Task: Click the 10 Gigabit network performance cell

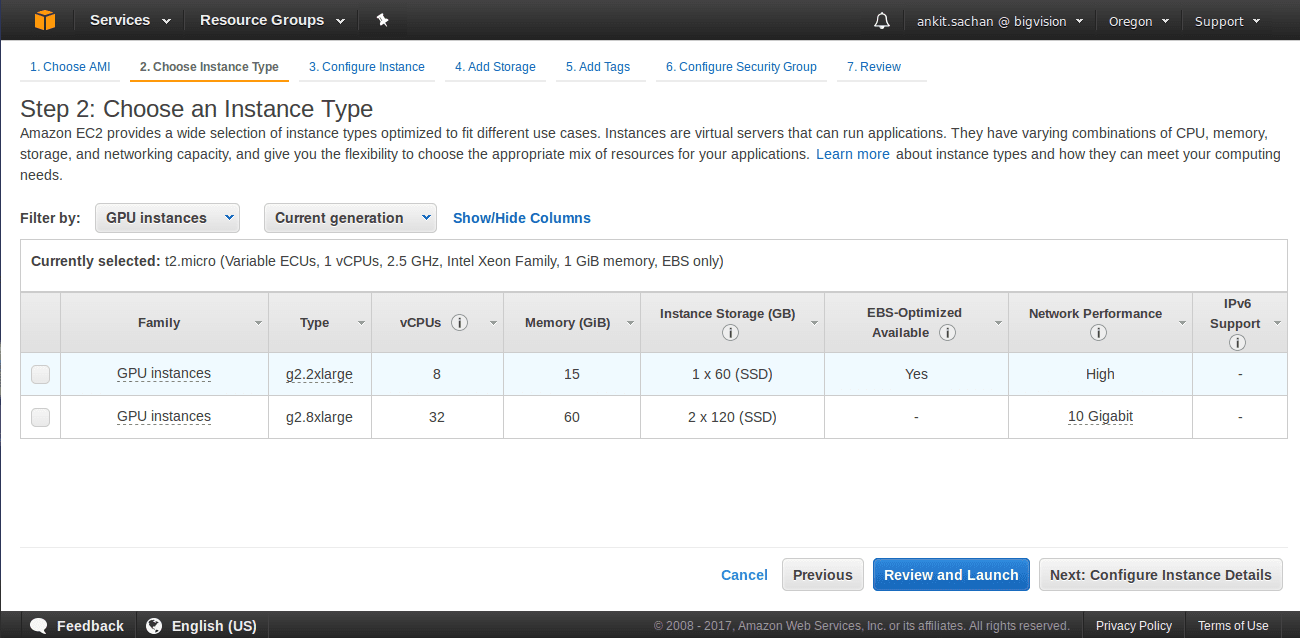Action: tap(1100, 417)
